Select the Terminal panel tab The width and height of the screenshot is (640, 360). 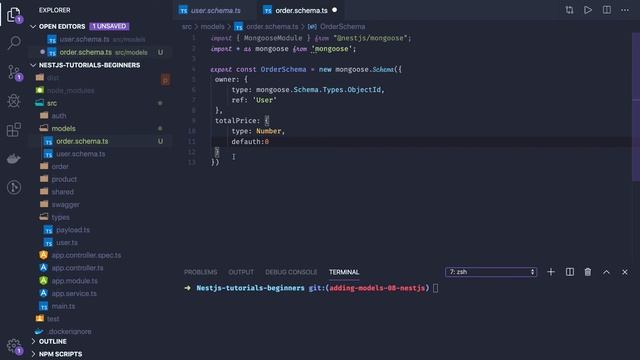click(x=344, y=272)
